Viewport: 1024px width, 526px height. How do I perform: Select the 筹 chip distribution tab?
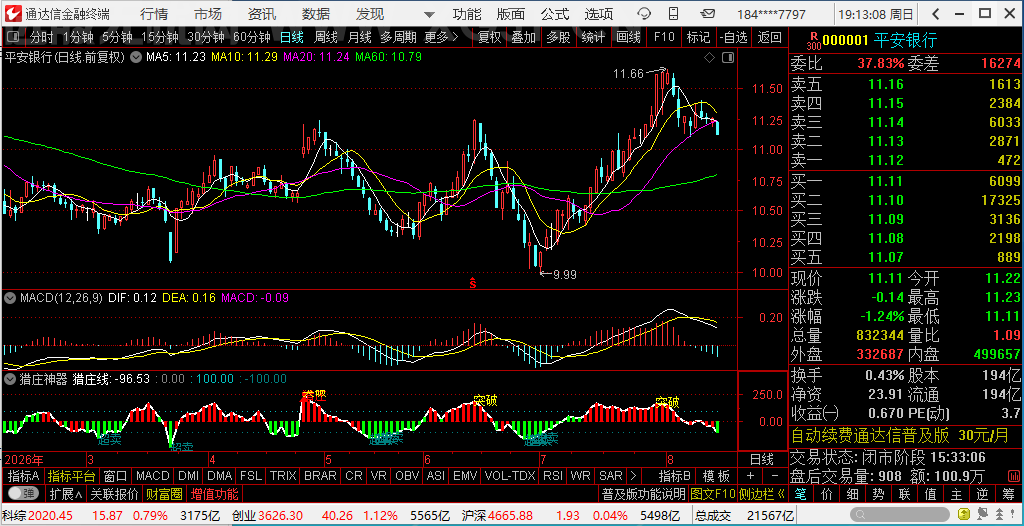(x=1009, y=492)
